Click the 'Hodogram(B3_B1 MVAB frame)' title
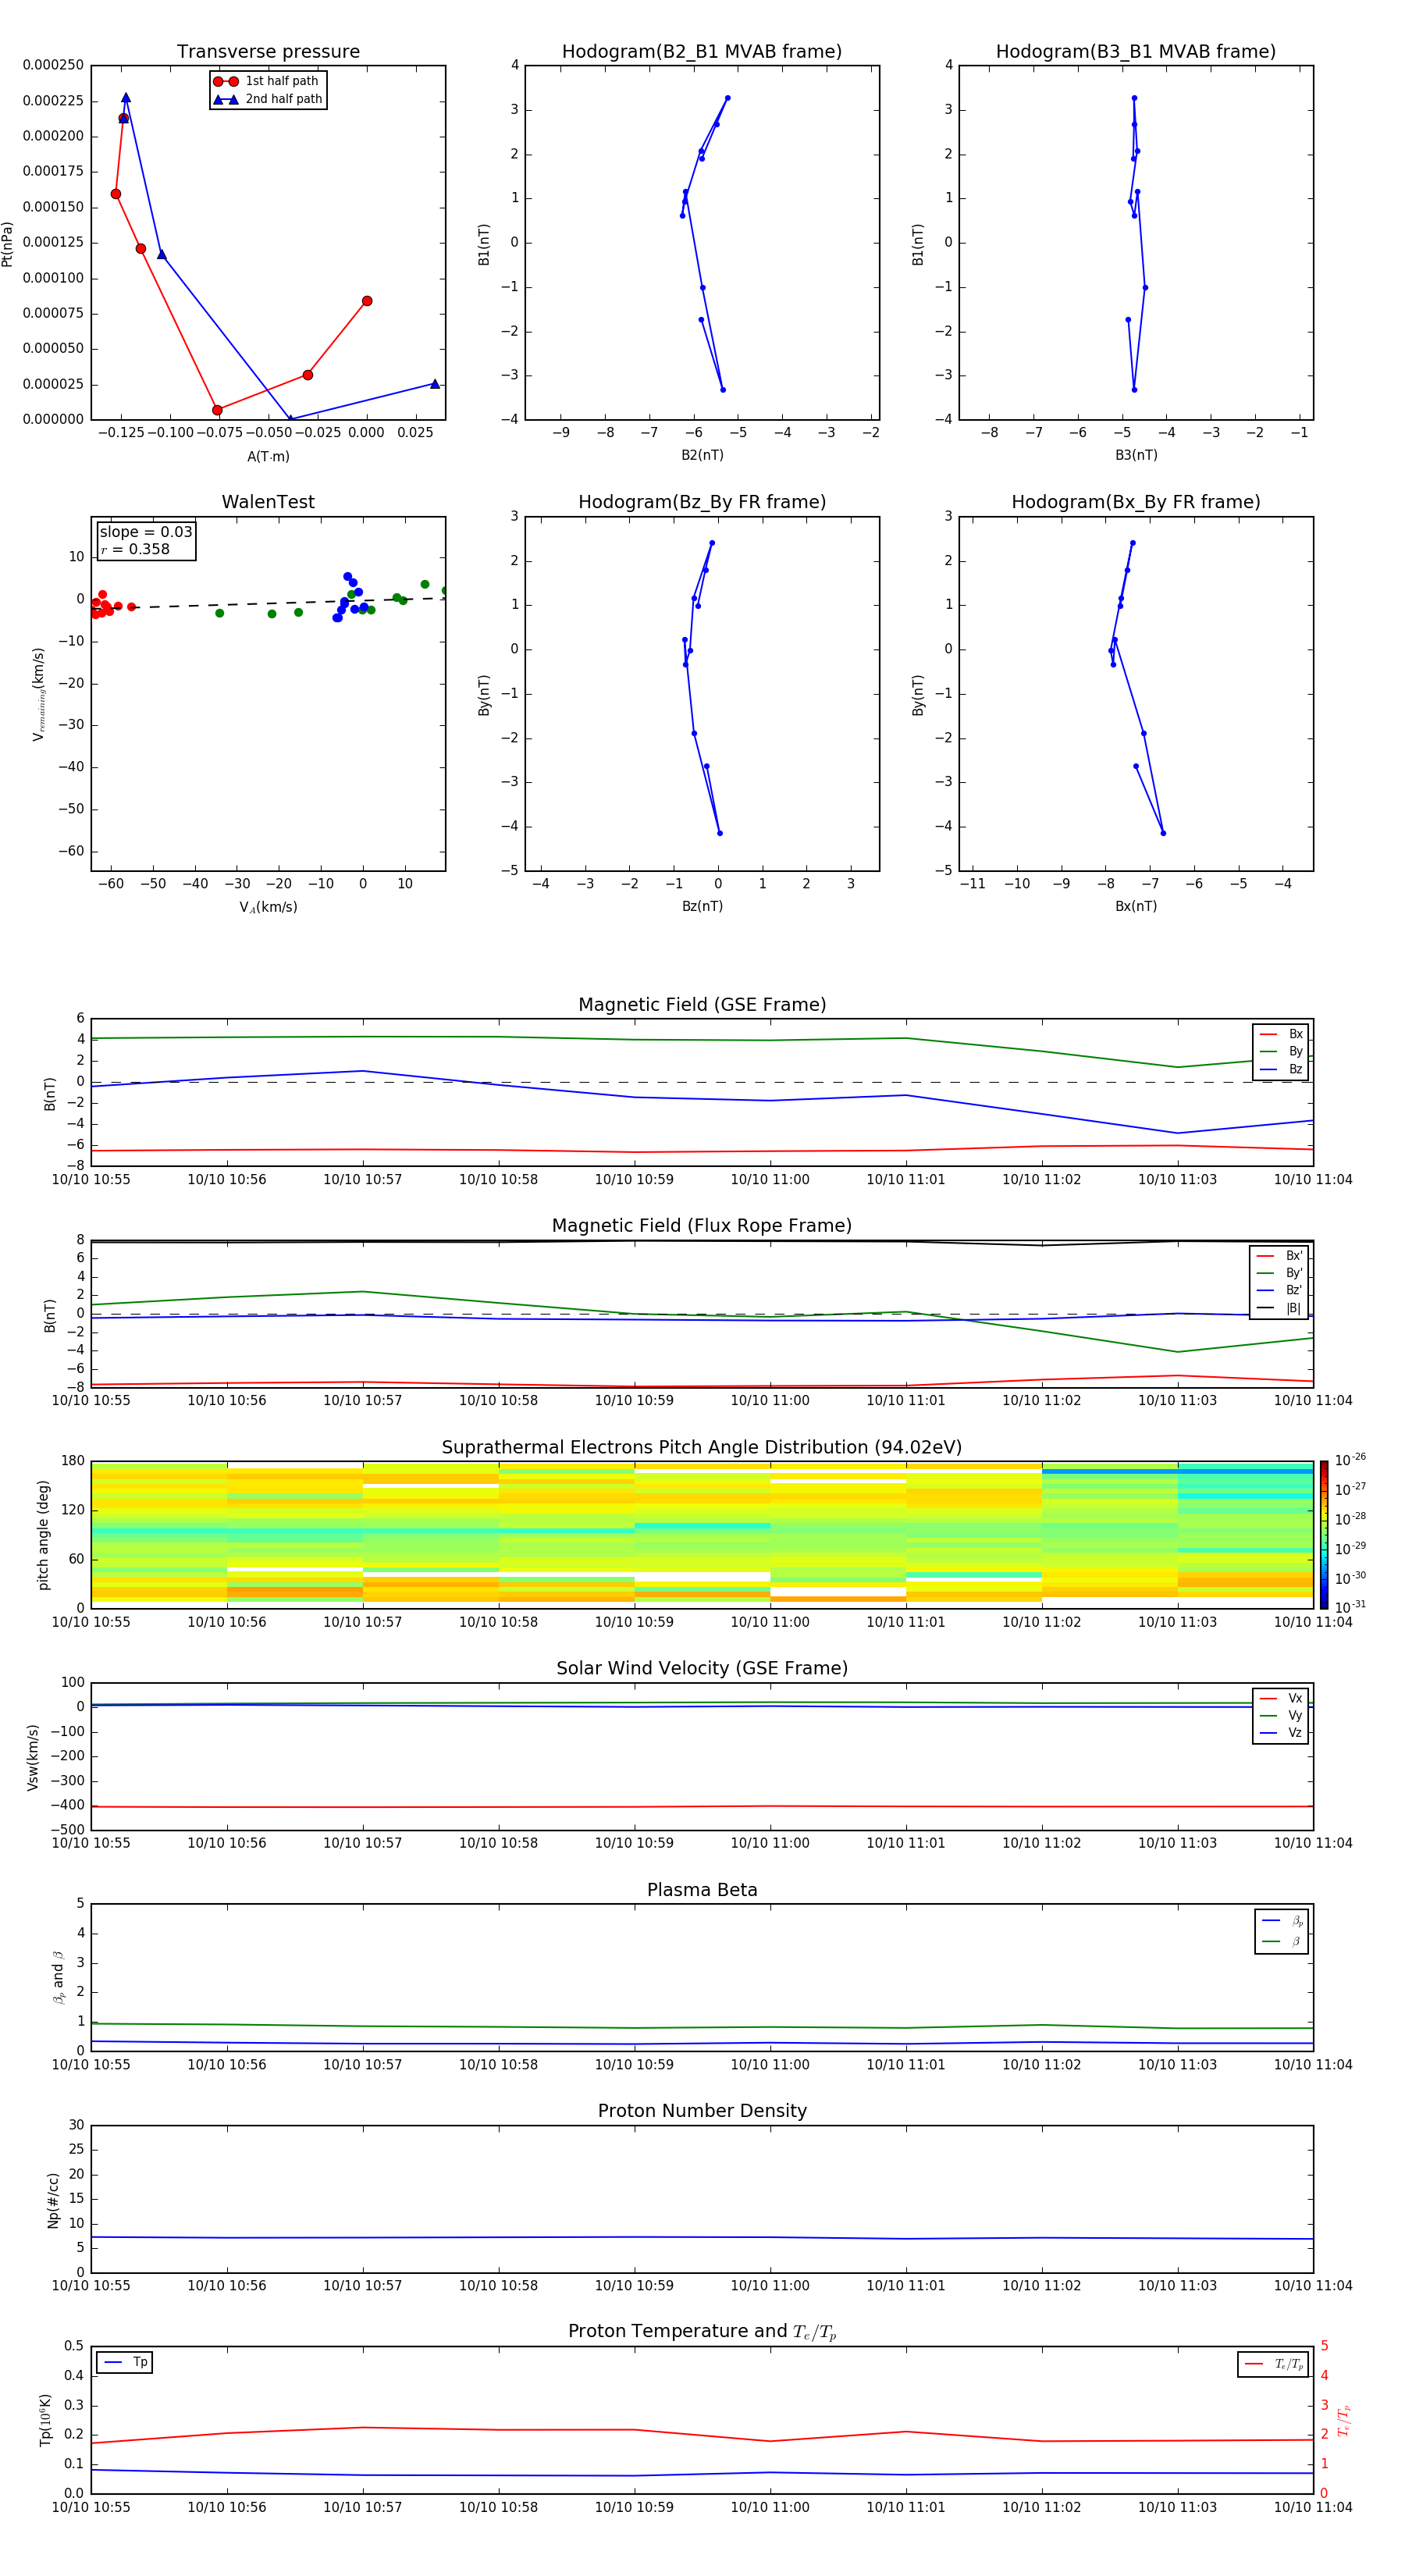This screenshot has height=2576, width=1405. 1136,52
